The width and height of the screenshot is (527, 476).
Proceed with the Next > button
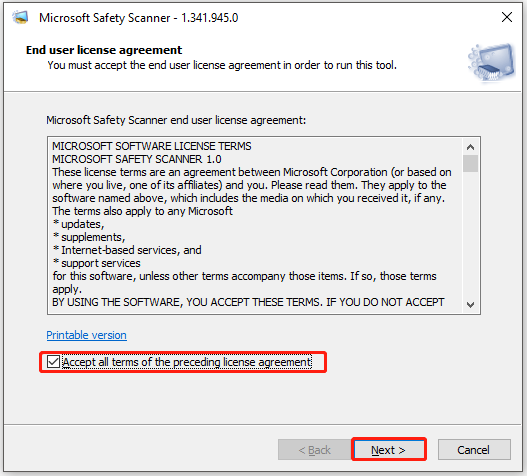(x=388, y=450)
